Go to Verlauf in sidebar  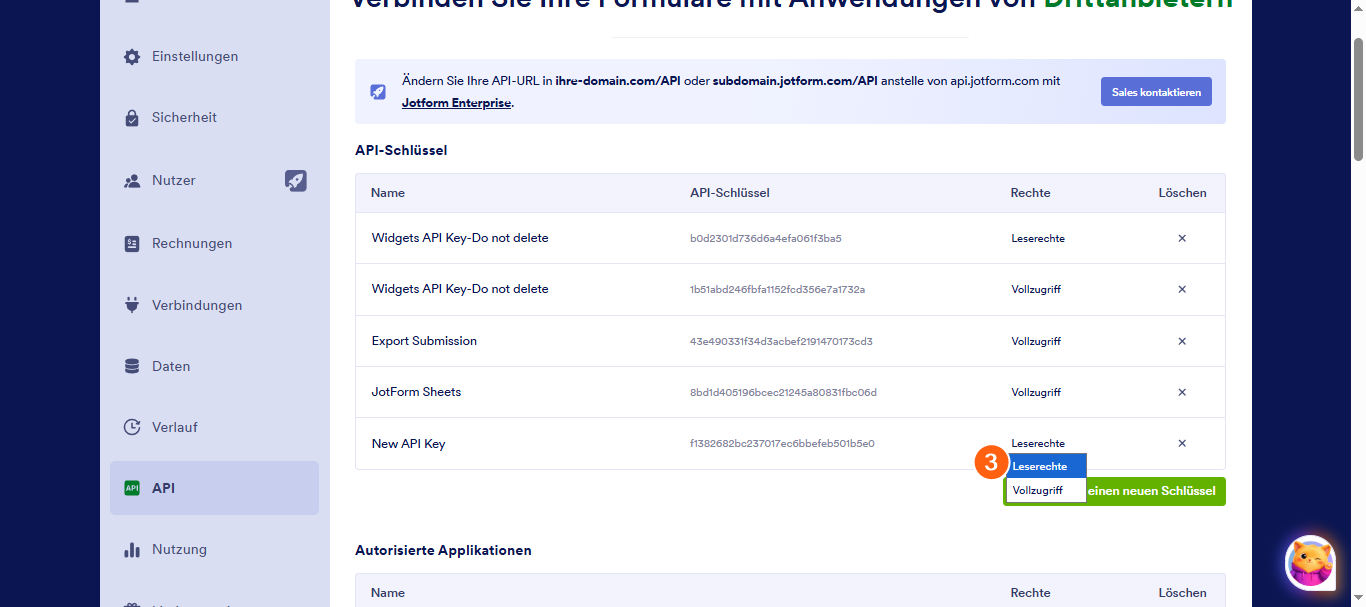click(214, 427)
